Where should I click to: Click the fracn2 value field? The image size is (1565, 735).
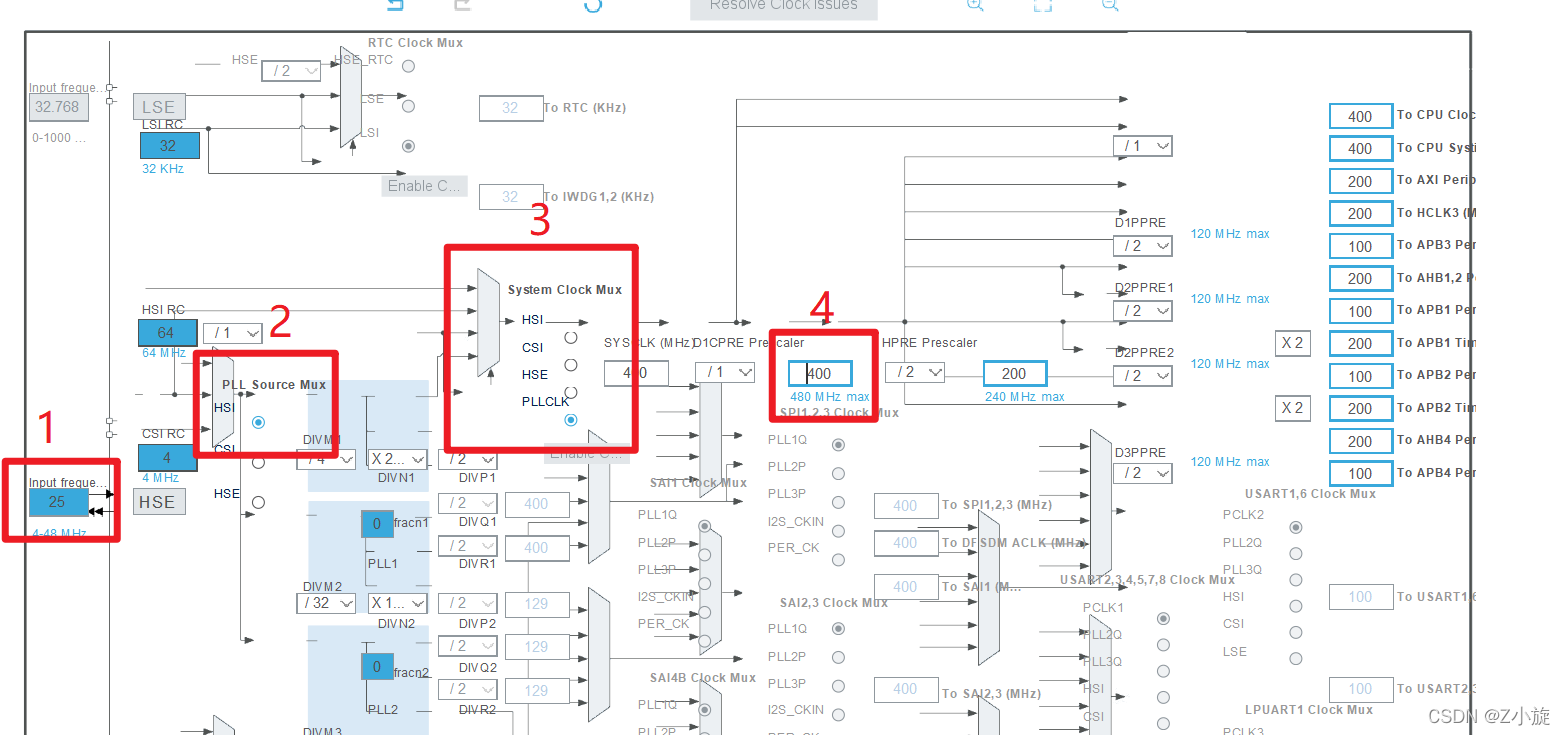tap(377, 666)
